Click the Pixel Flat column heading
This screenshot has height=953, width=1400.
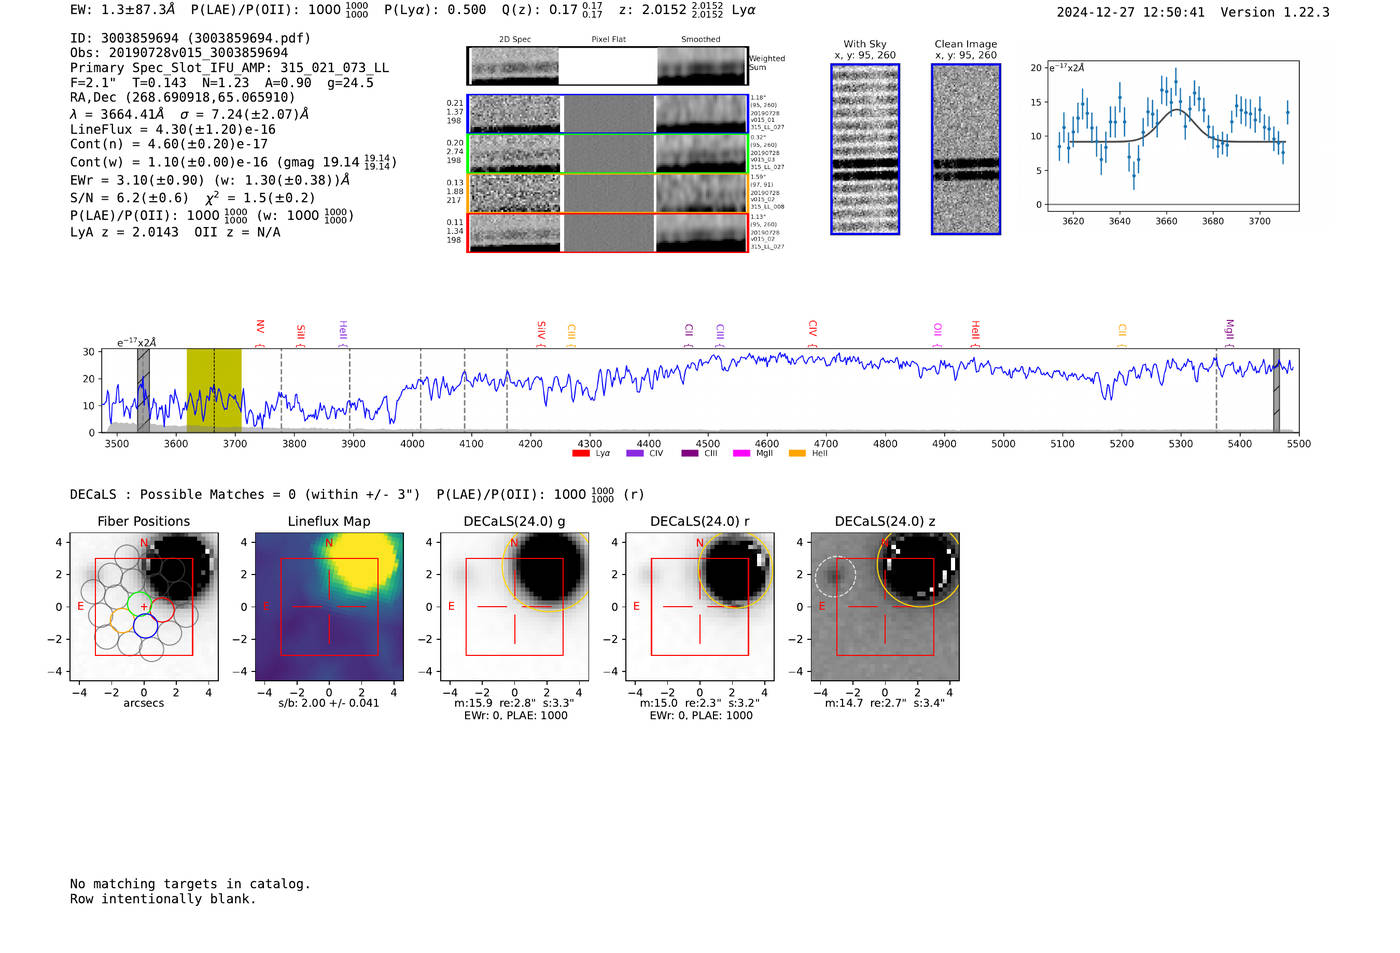pos(608,40)
